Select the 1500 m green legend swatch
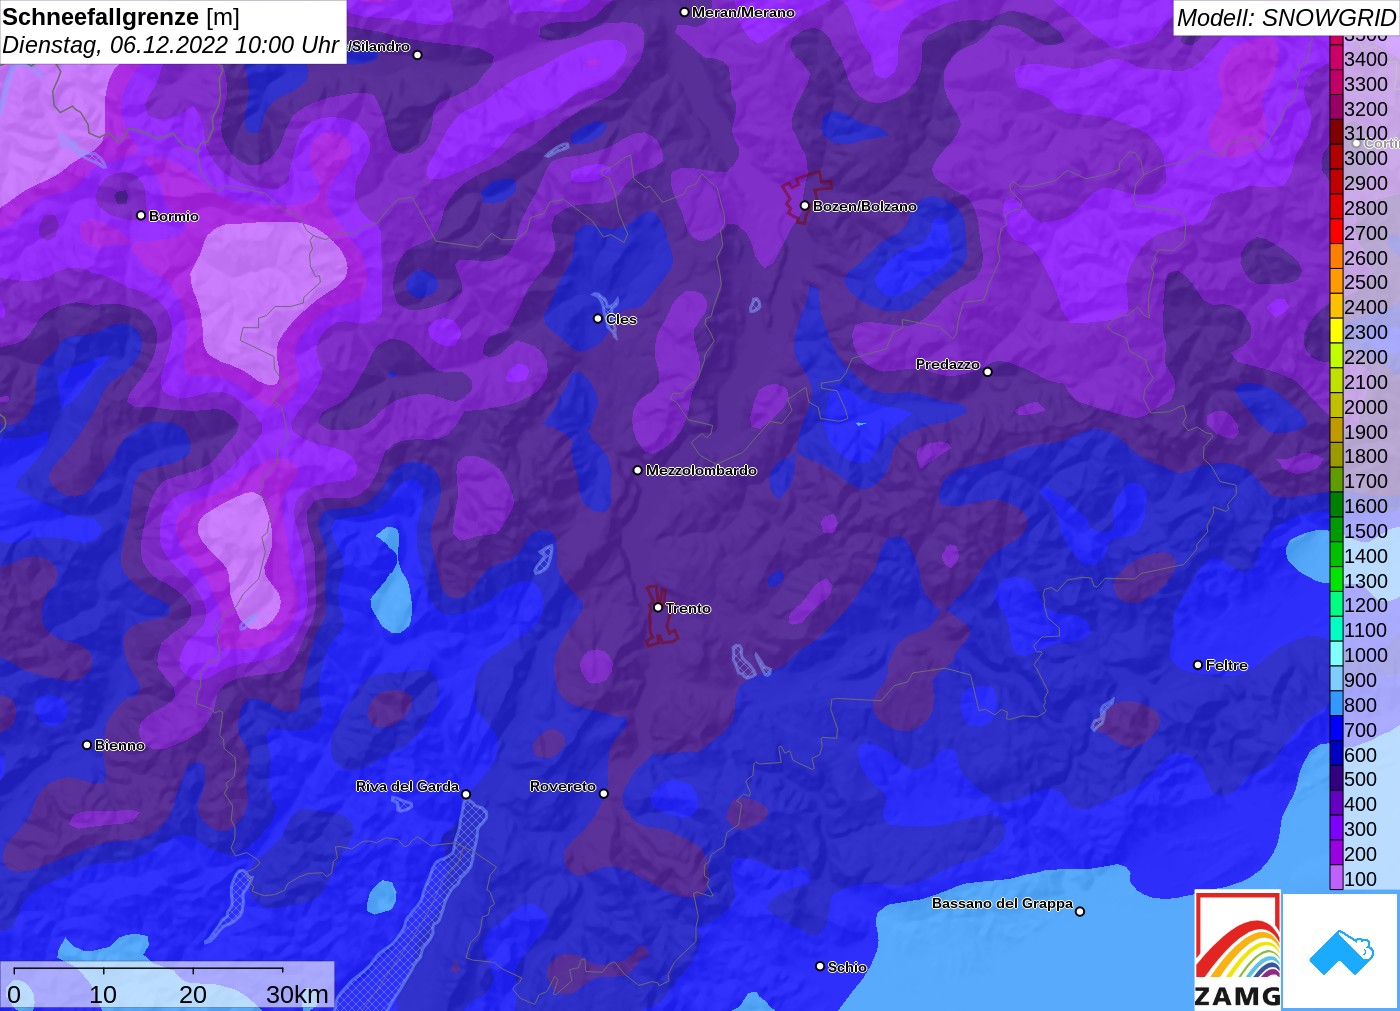Image resolution: width=1400 pixels, height=1011 pixels. pos(1336,530)
